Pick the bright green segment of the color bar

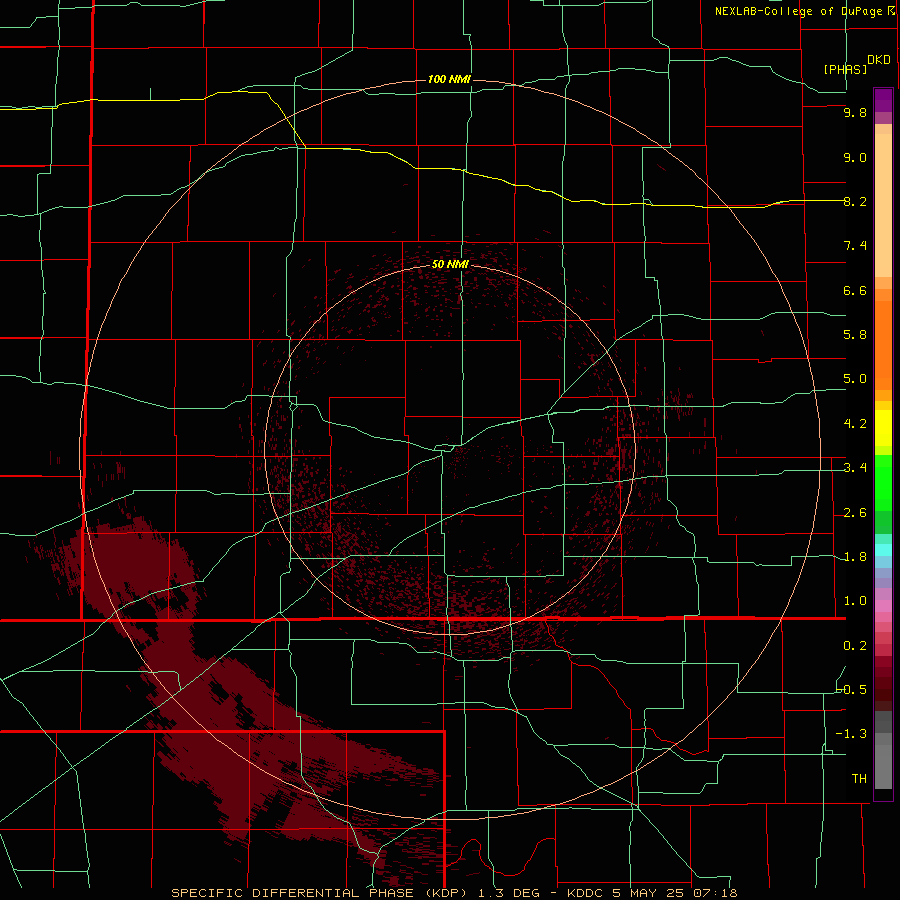883,483
